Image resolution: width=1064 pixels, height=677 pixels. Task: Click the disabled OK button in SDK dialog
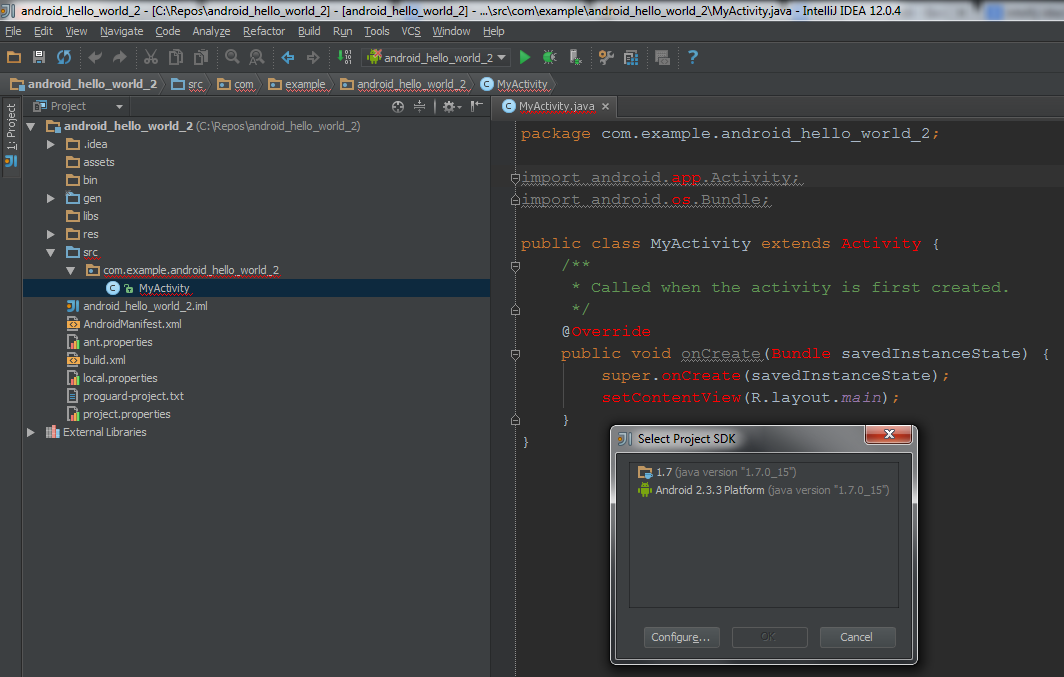769,637
